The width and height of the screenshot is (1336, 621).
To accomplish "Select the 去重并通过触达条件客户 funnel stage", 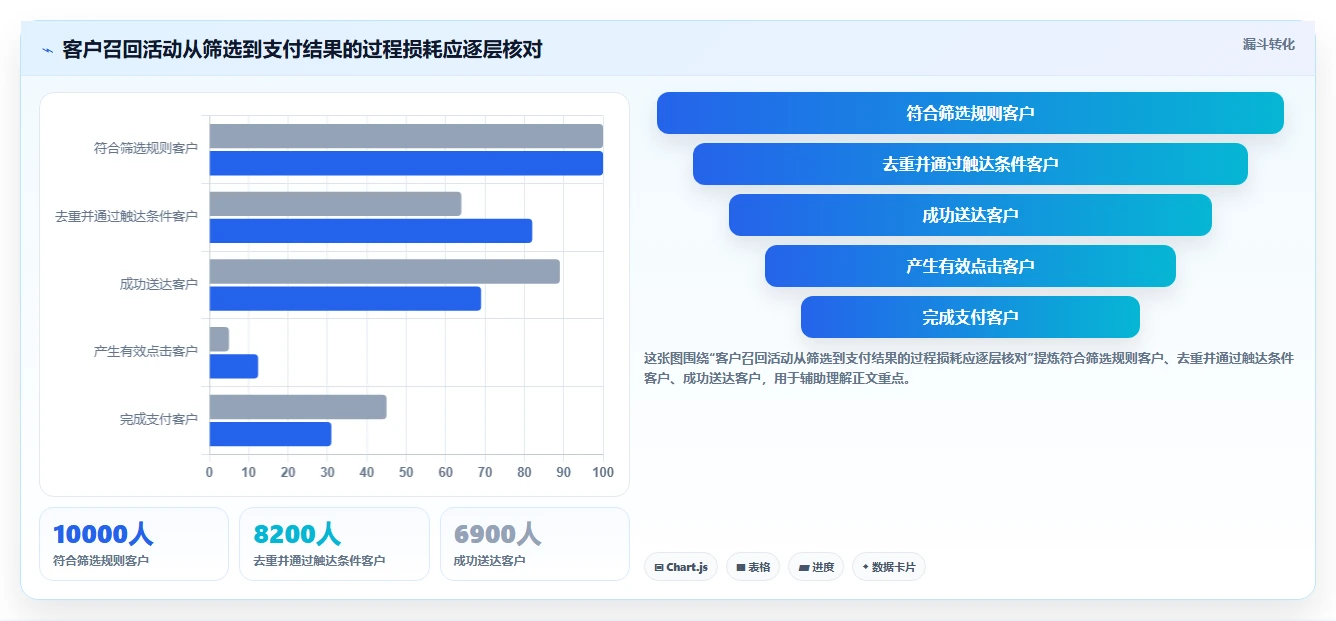I will click(970, 164).
